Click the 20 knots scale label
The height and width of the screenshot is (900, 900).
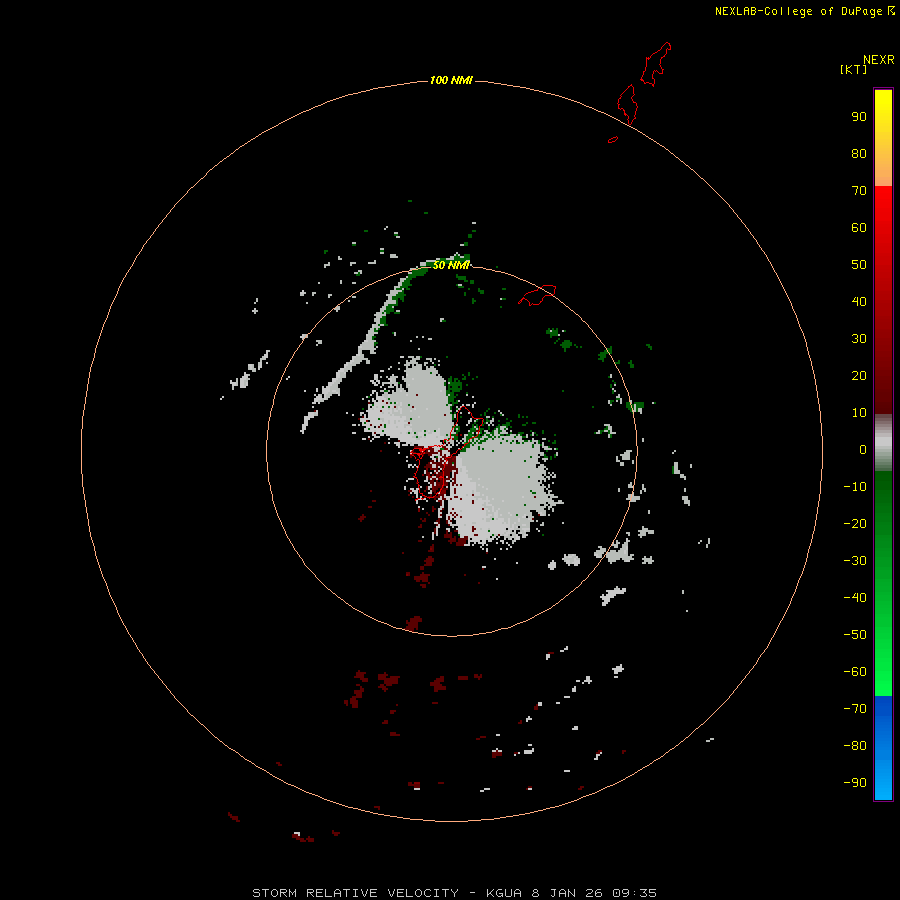[x=859, y=376]
